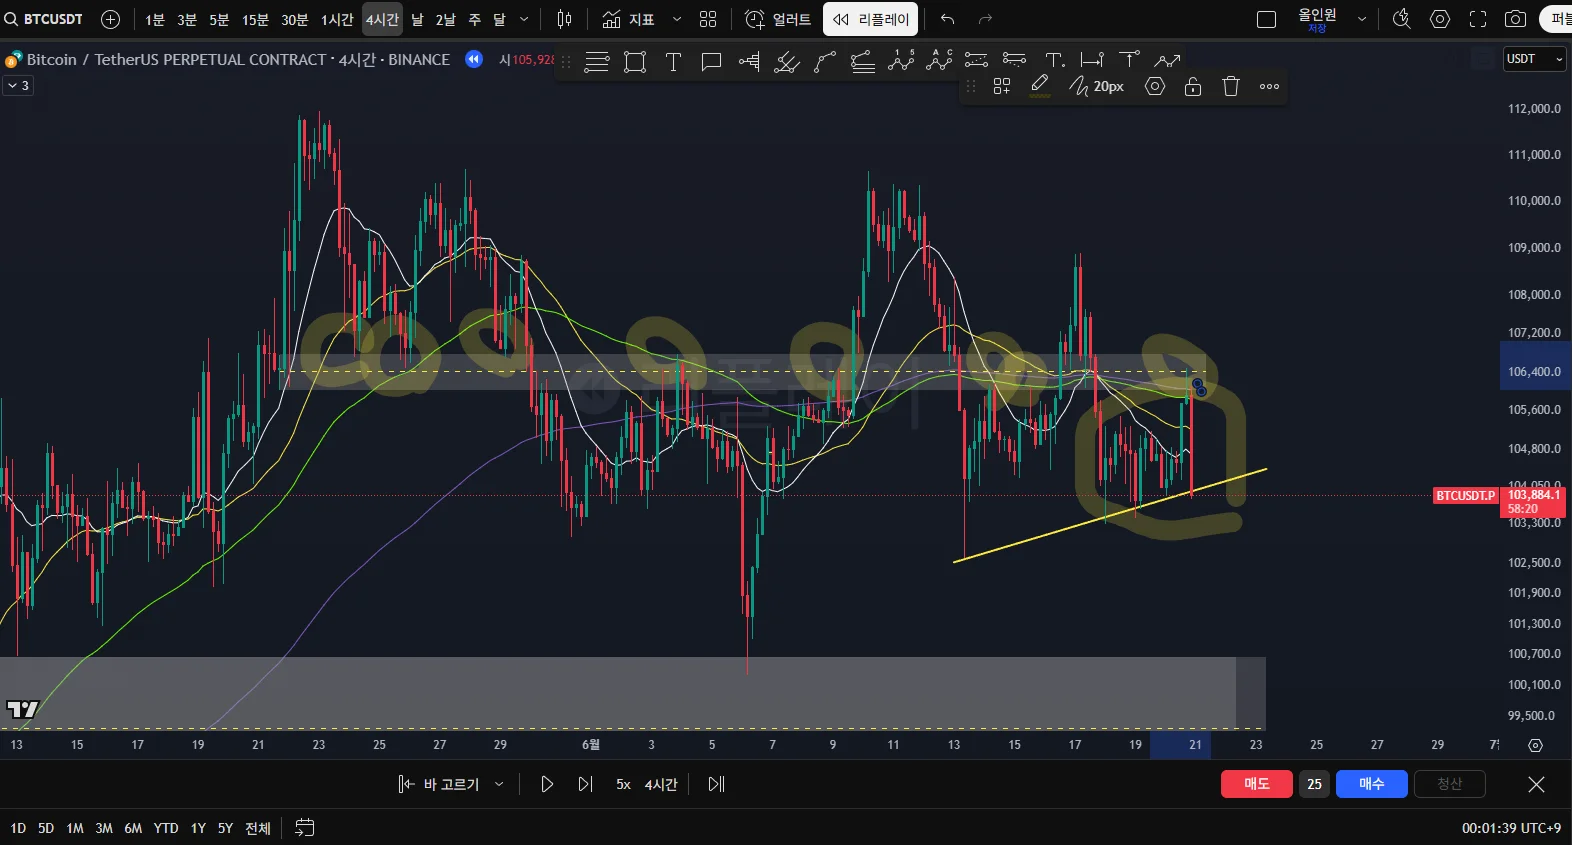Switch to the 1분 timeframe
The image size is (1572, 845).
[x=154, y=19]
